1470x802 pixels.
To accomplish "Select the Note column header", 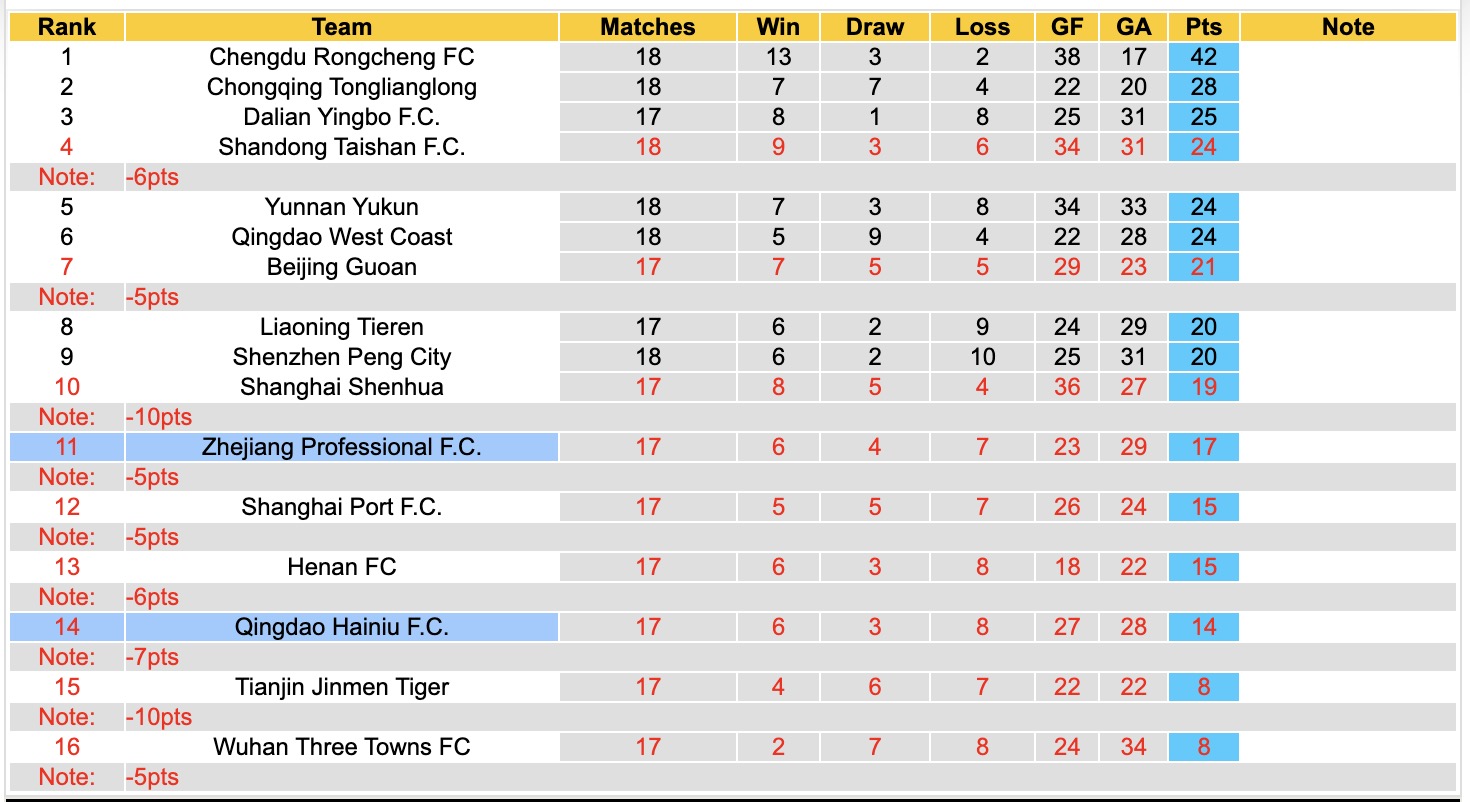I will coord(1348,27).
